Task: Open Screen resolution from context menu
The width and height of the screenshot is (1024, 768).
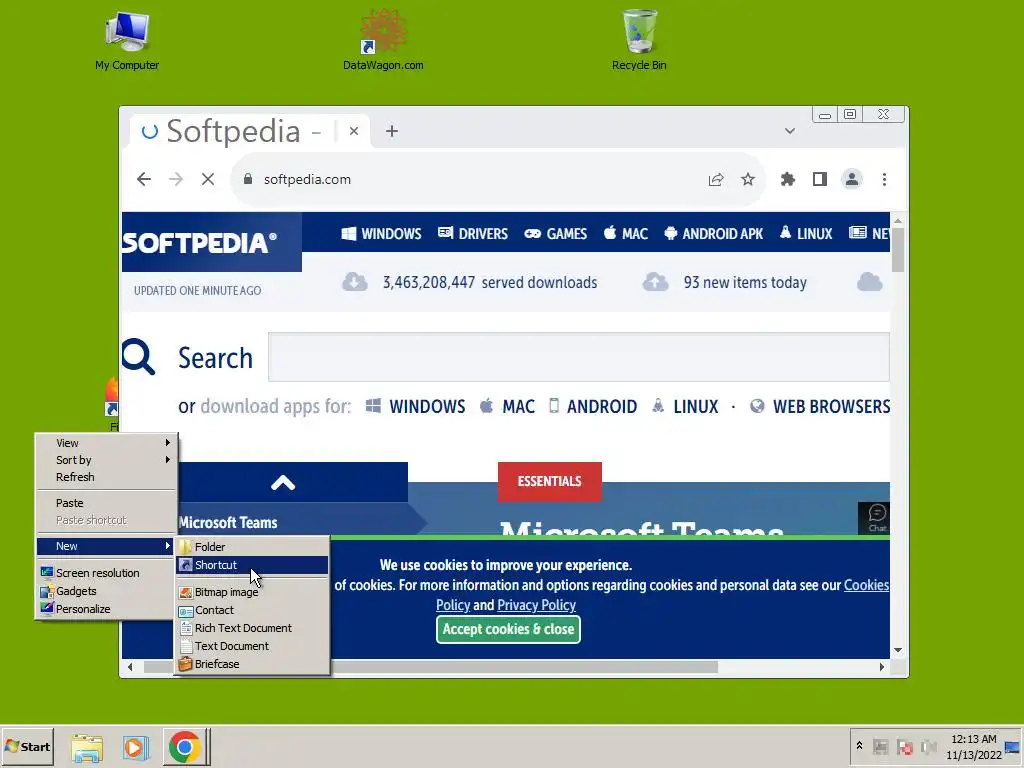Action: 106,573
